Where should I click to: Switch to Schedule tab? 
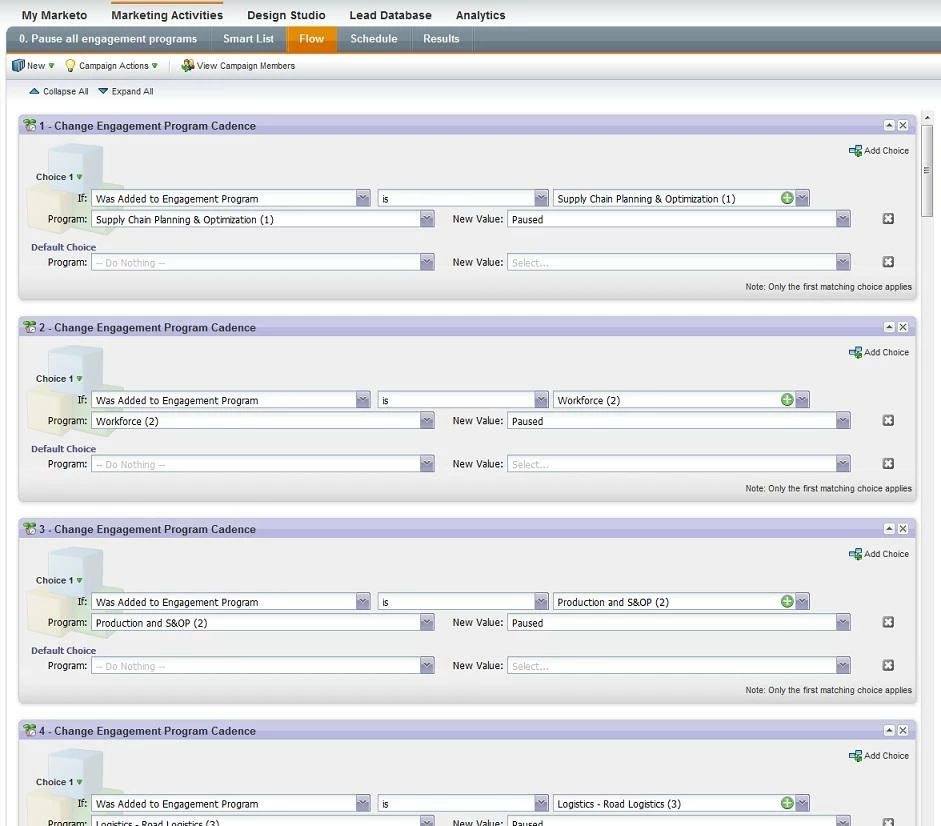click(374, 39)
